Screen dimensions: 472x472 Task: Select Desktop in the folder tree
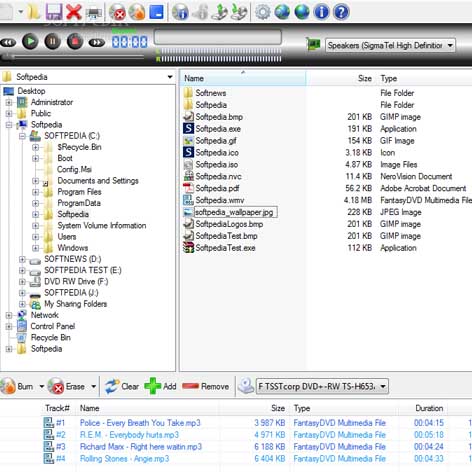coord(31,91)
